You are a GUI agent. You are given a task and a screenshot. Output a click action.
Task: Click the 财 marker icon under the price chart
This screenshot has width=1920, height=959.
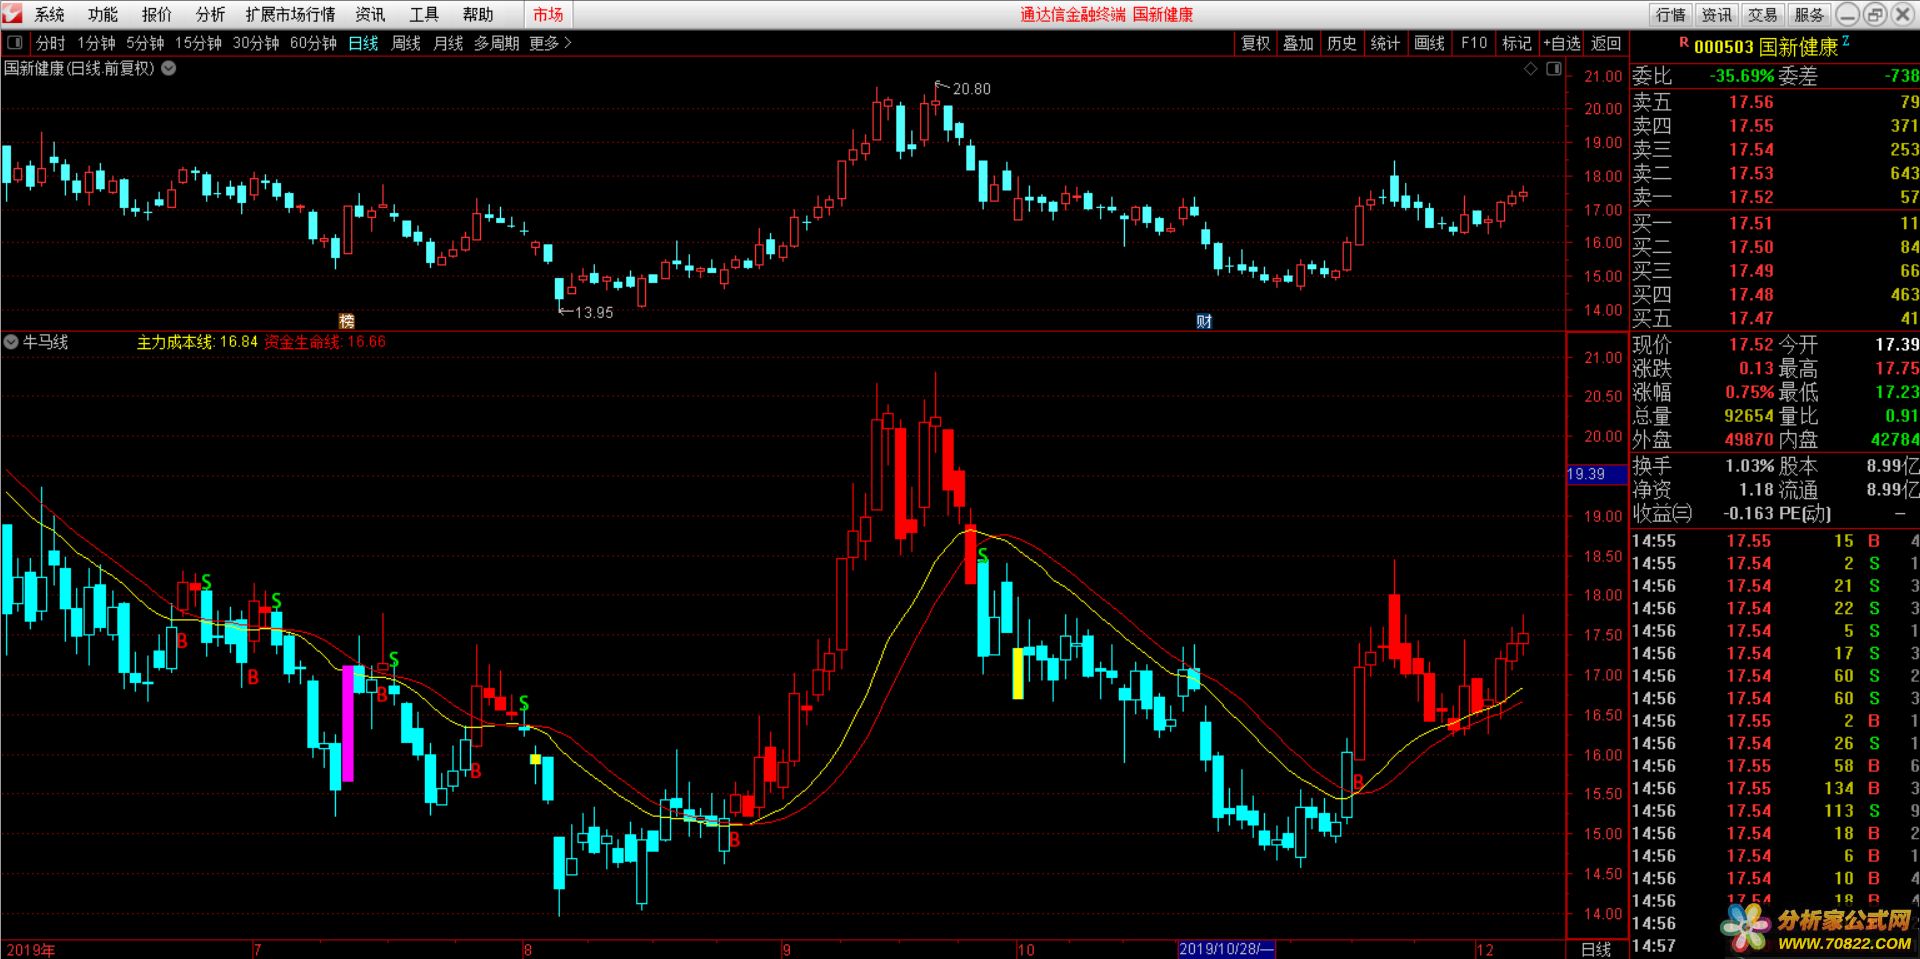pos(1204,321)
